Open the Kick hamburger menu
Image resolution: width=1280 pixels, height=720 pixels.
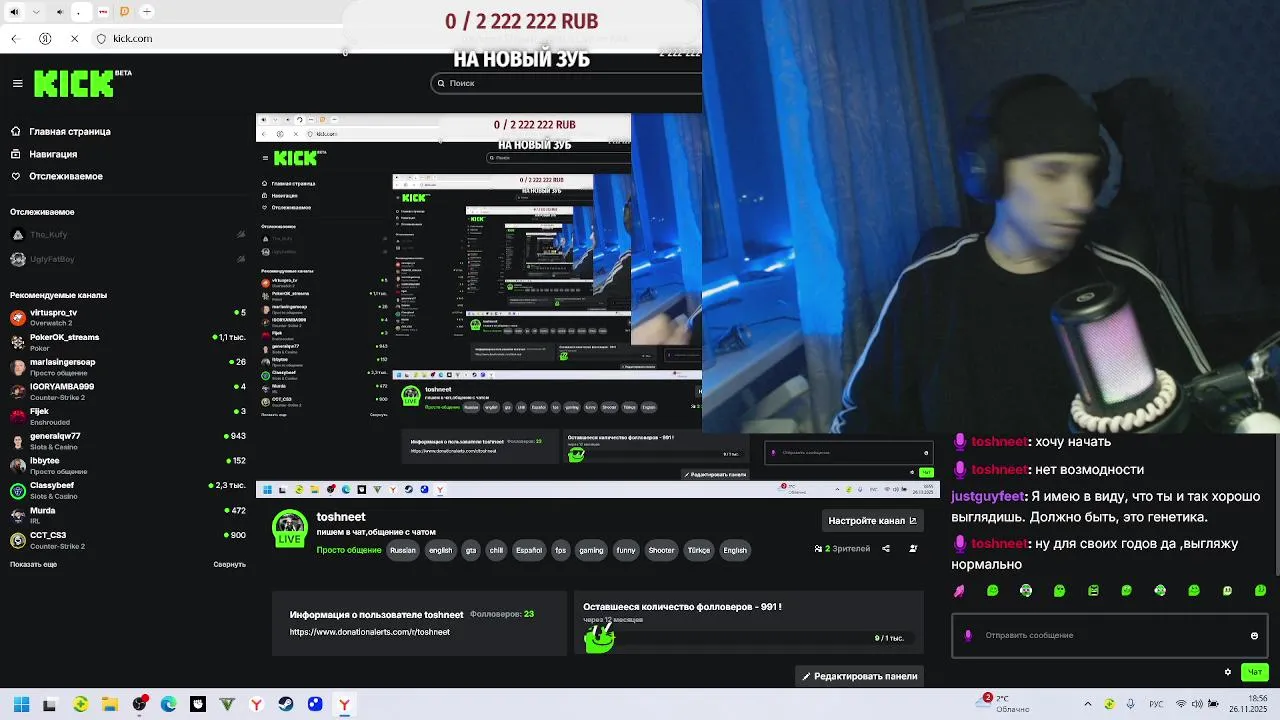point(17,84)
